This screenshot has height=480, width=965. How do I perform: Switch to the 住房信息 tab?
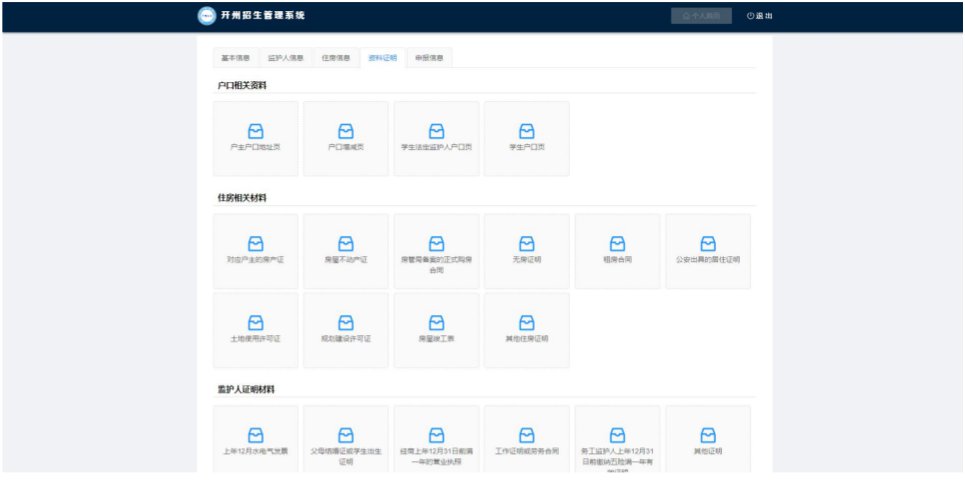point(335,58)
